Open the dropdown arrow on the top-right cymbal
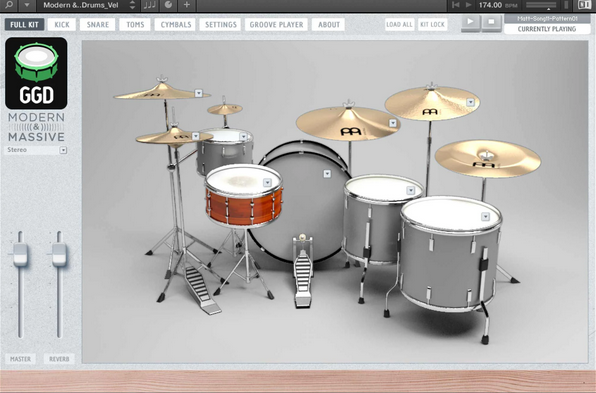Image resolution: width=596 pixels, height=393 pixels. (471, 102)
